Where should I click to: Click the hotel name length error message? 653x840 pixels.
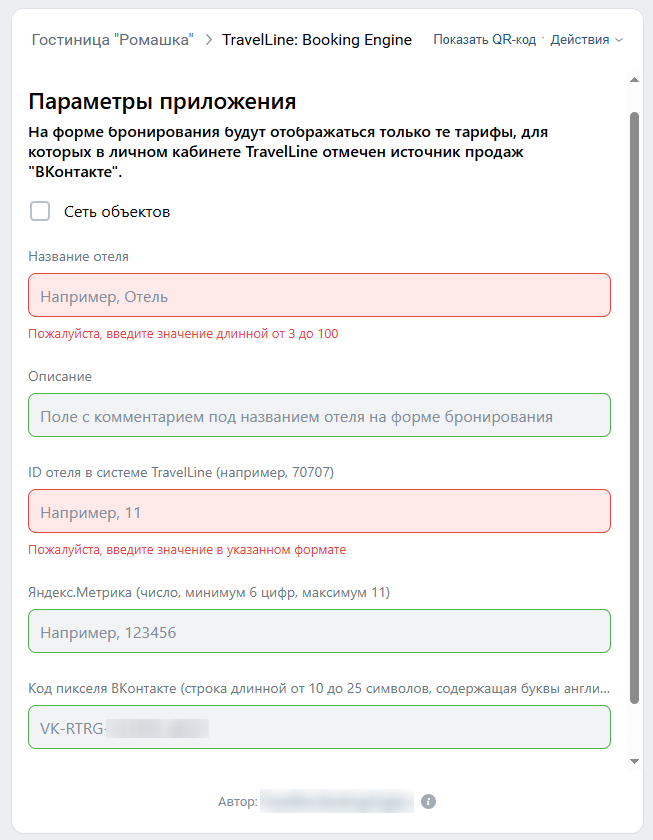(183, 334)
